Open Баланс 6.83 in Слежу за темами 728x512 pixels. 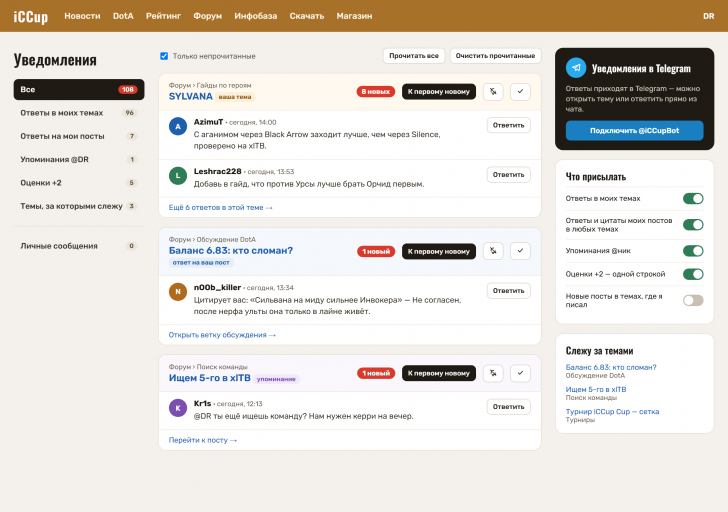coord(611,367)
